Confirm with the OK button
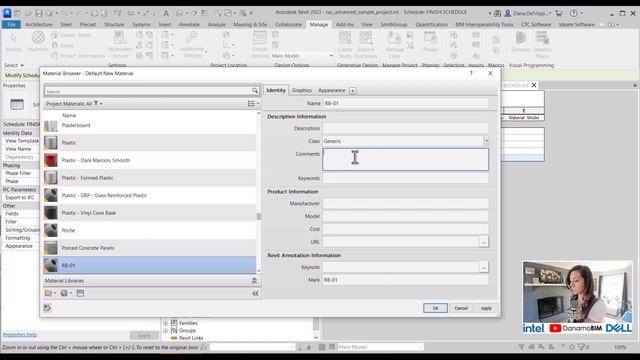Screen dimensions: 640x360 point(435,308)
